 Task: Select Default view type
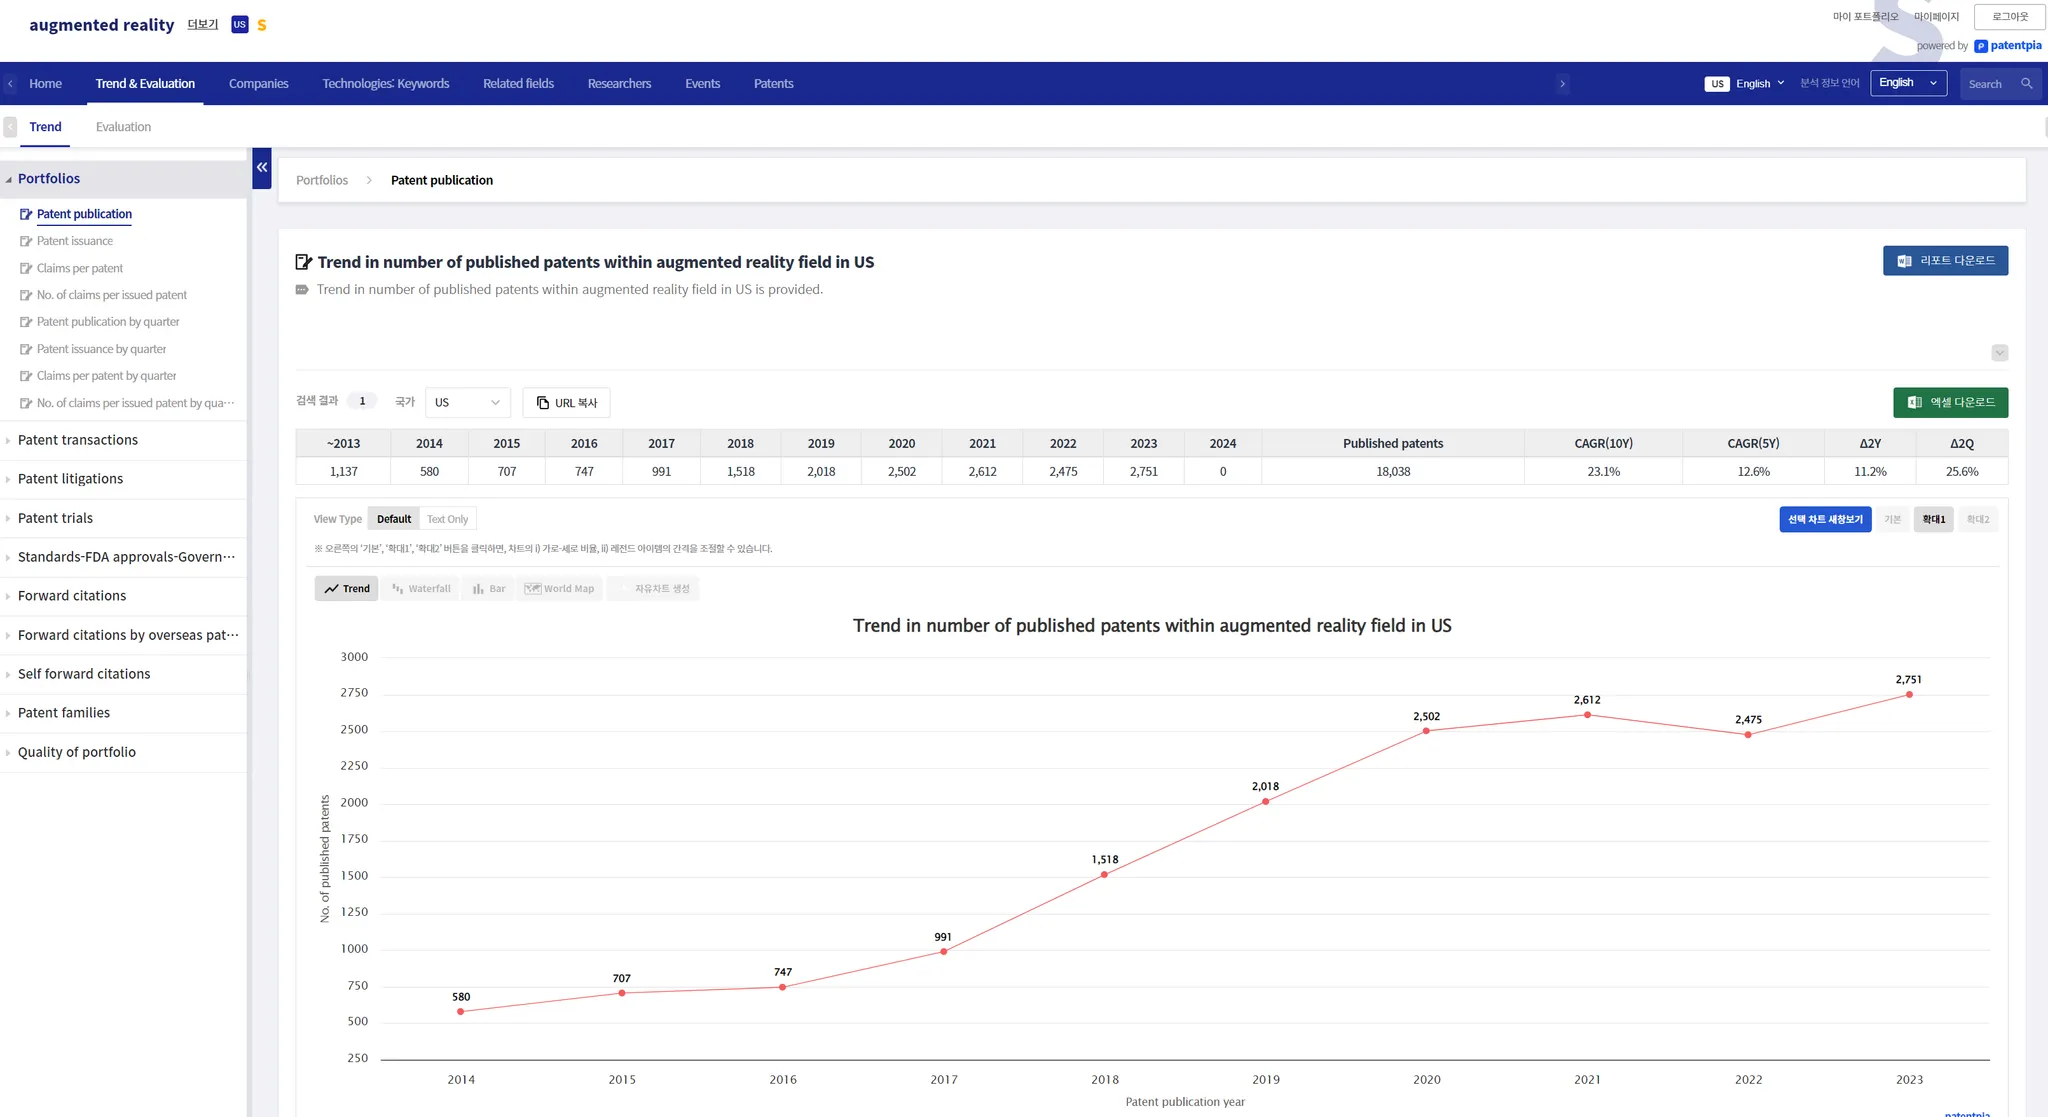click(393, 519)
